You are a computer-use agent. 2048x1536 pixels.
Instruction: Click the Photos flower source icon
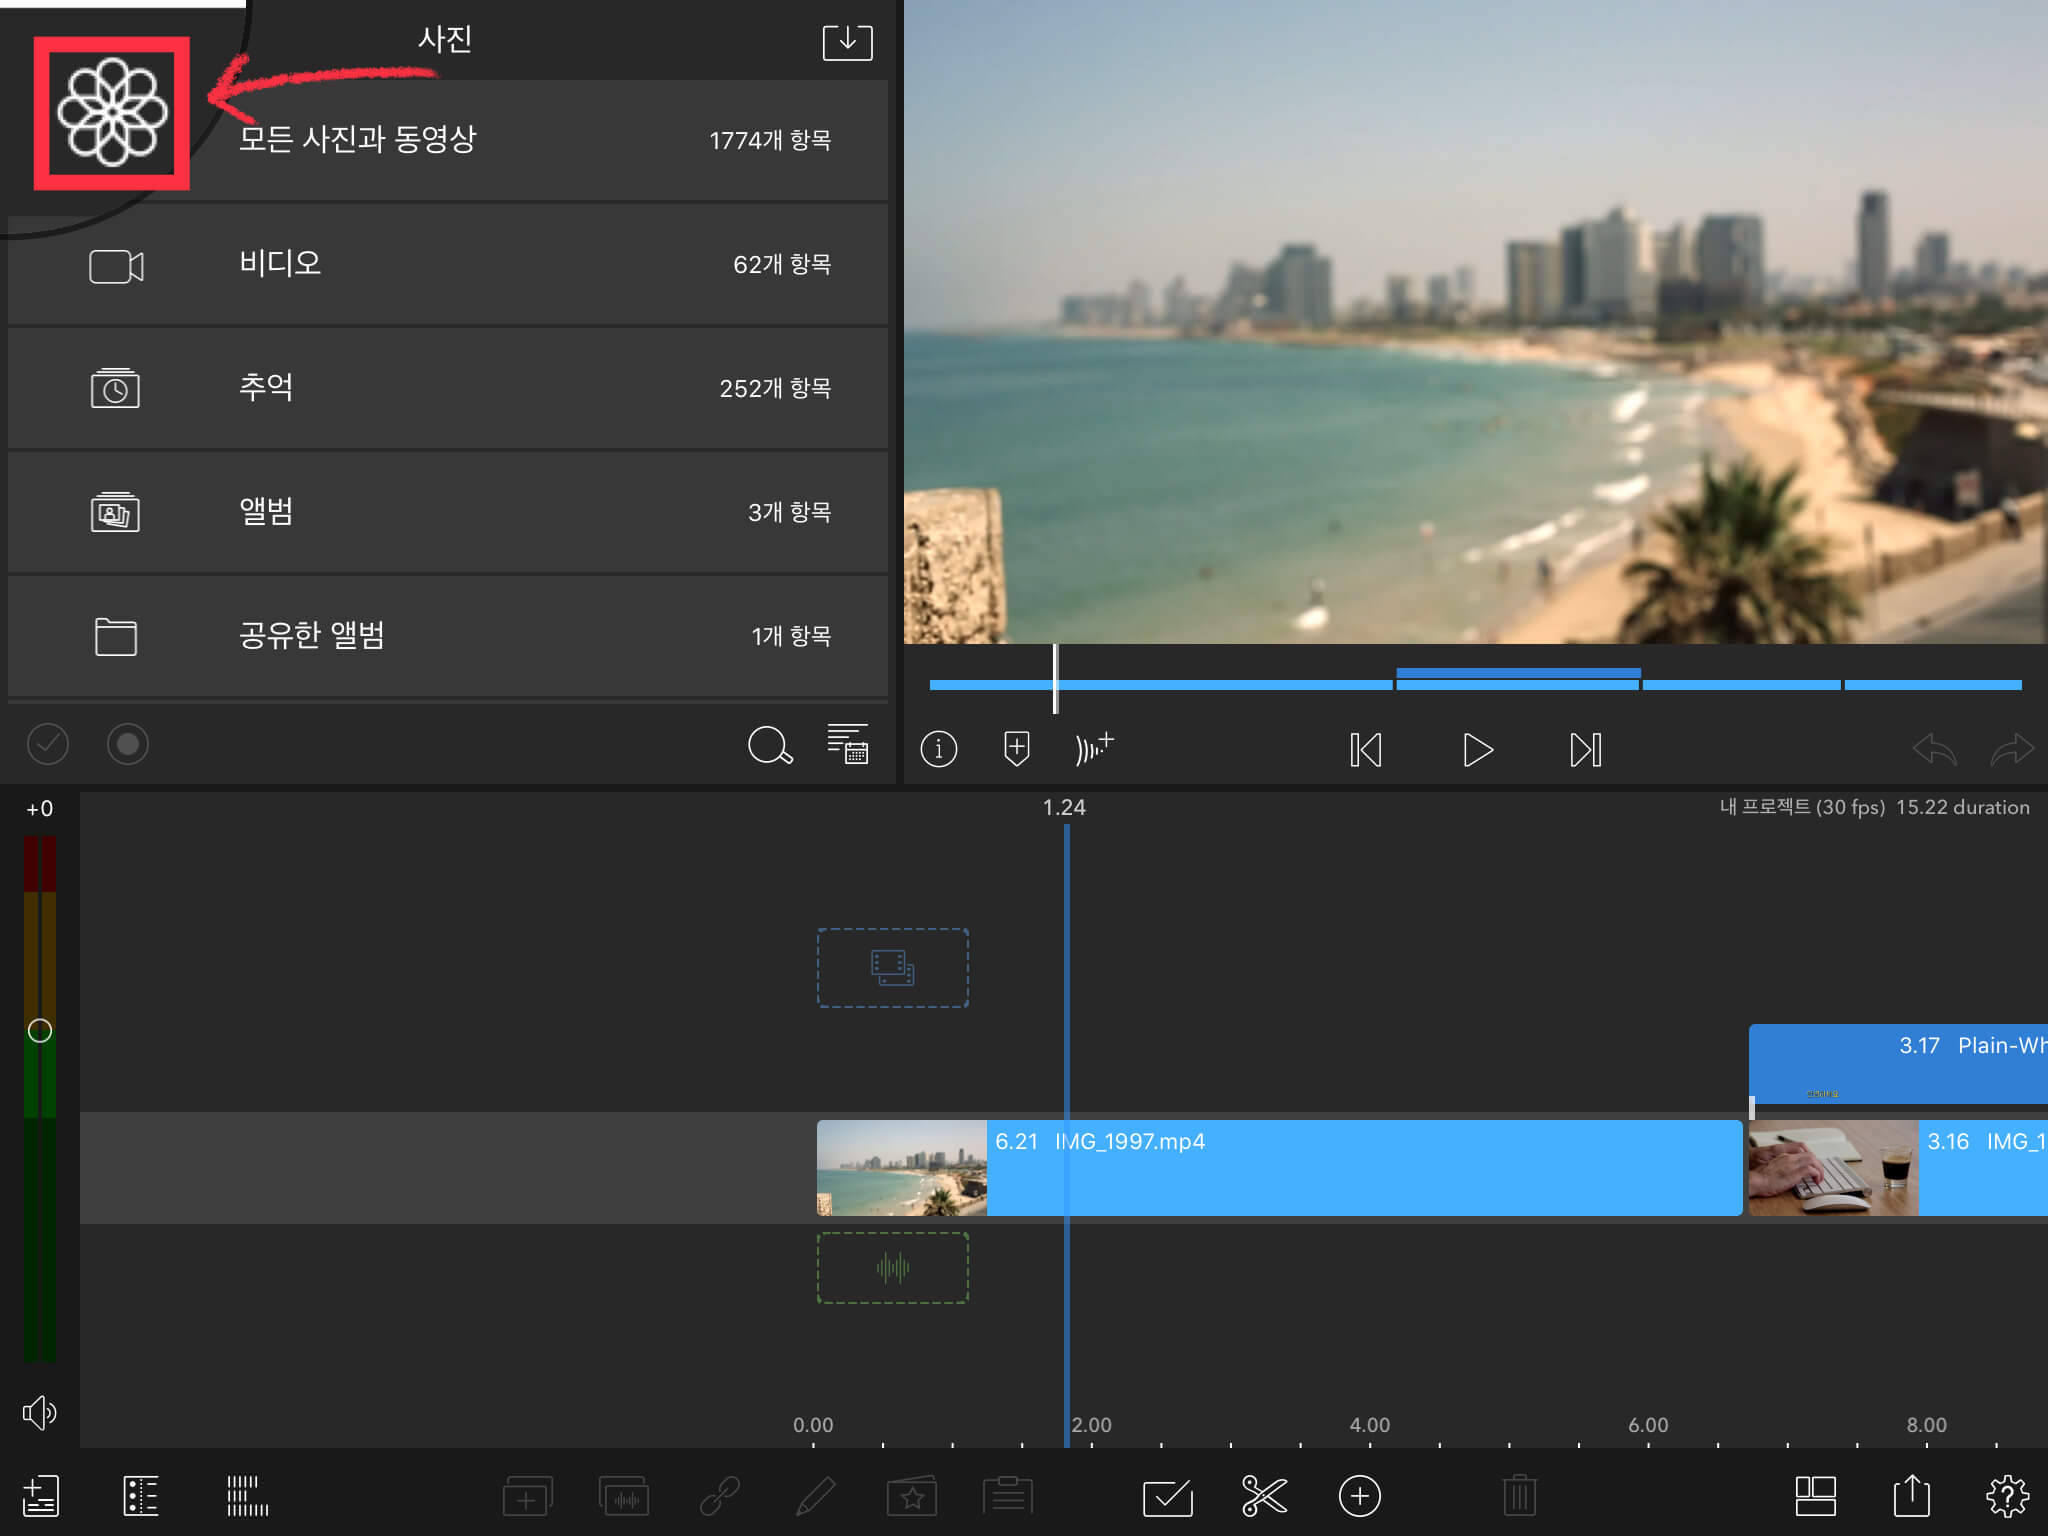(111, 113)
